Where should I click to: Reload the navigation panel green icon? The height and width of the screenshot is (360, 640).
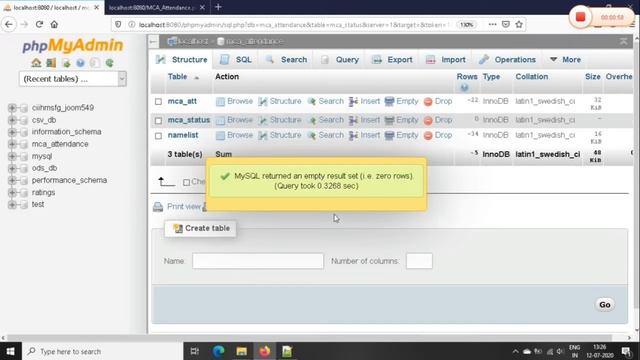coord(109,63)
